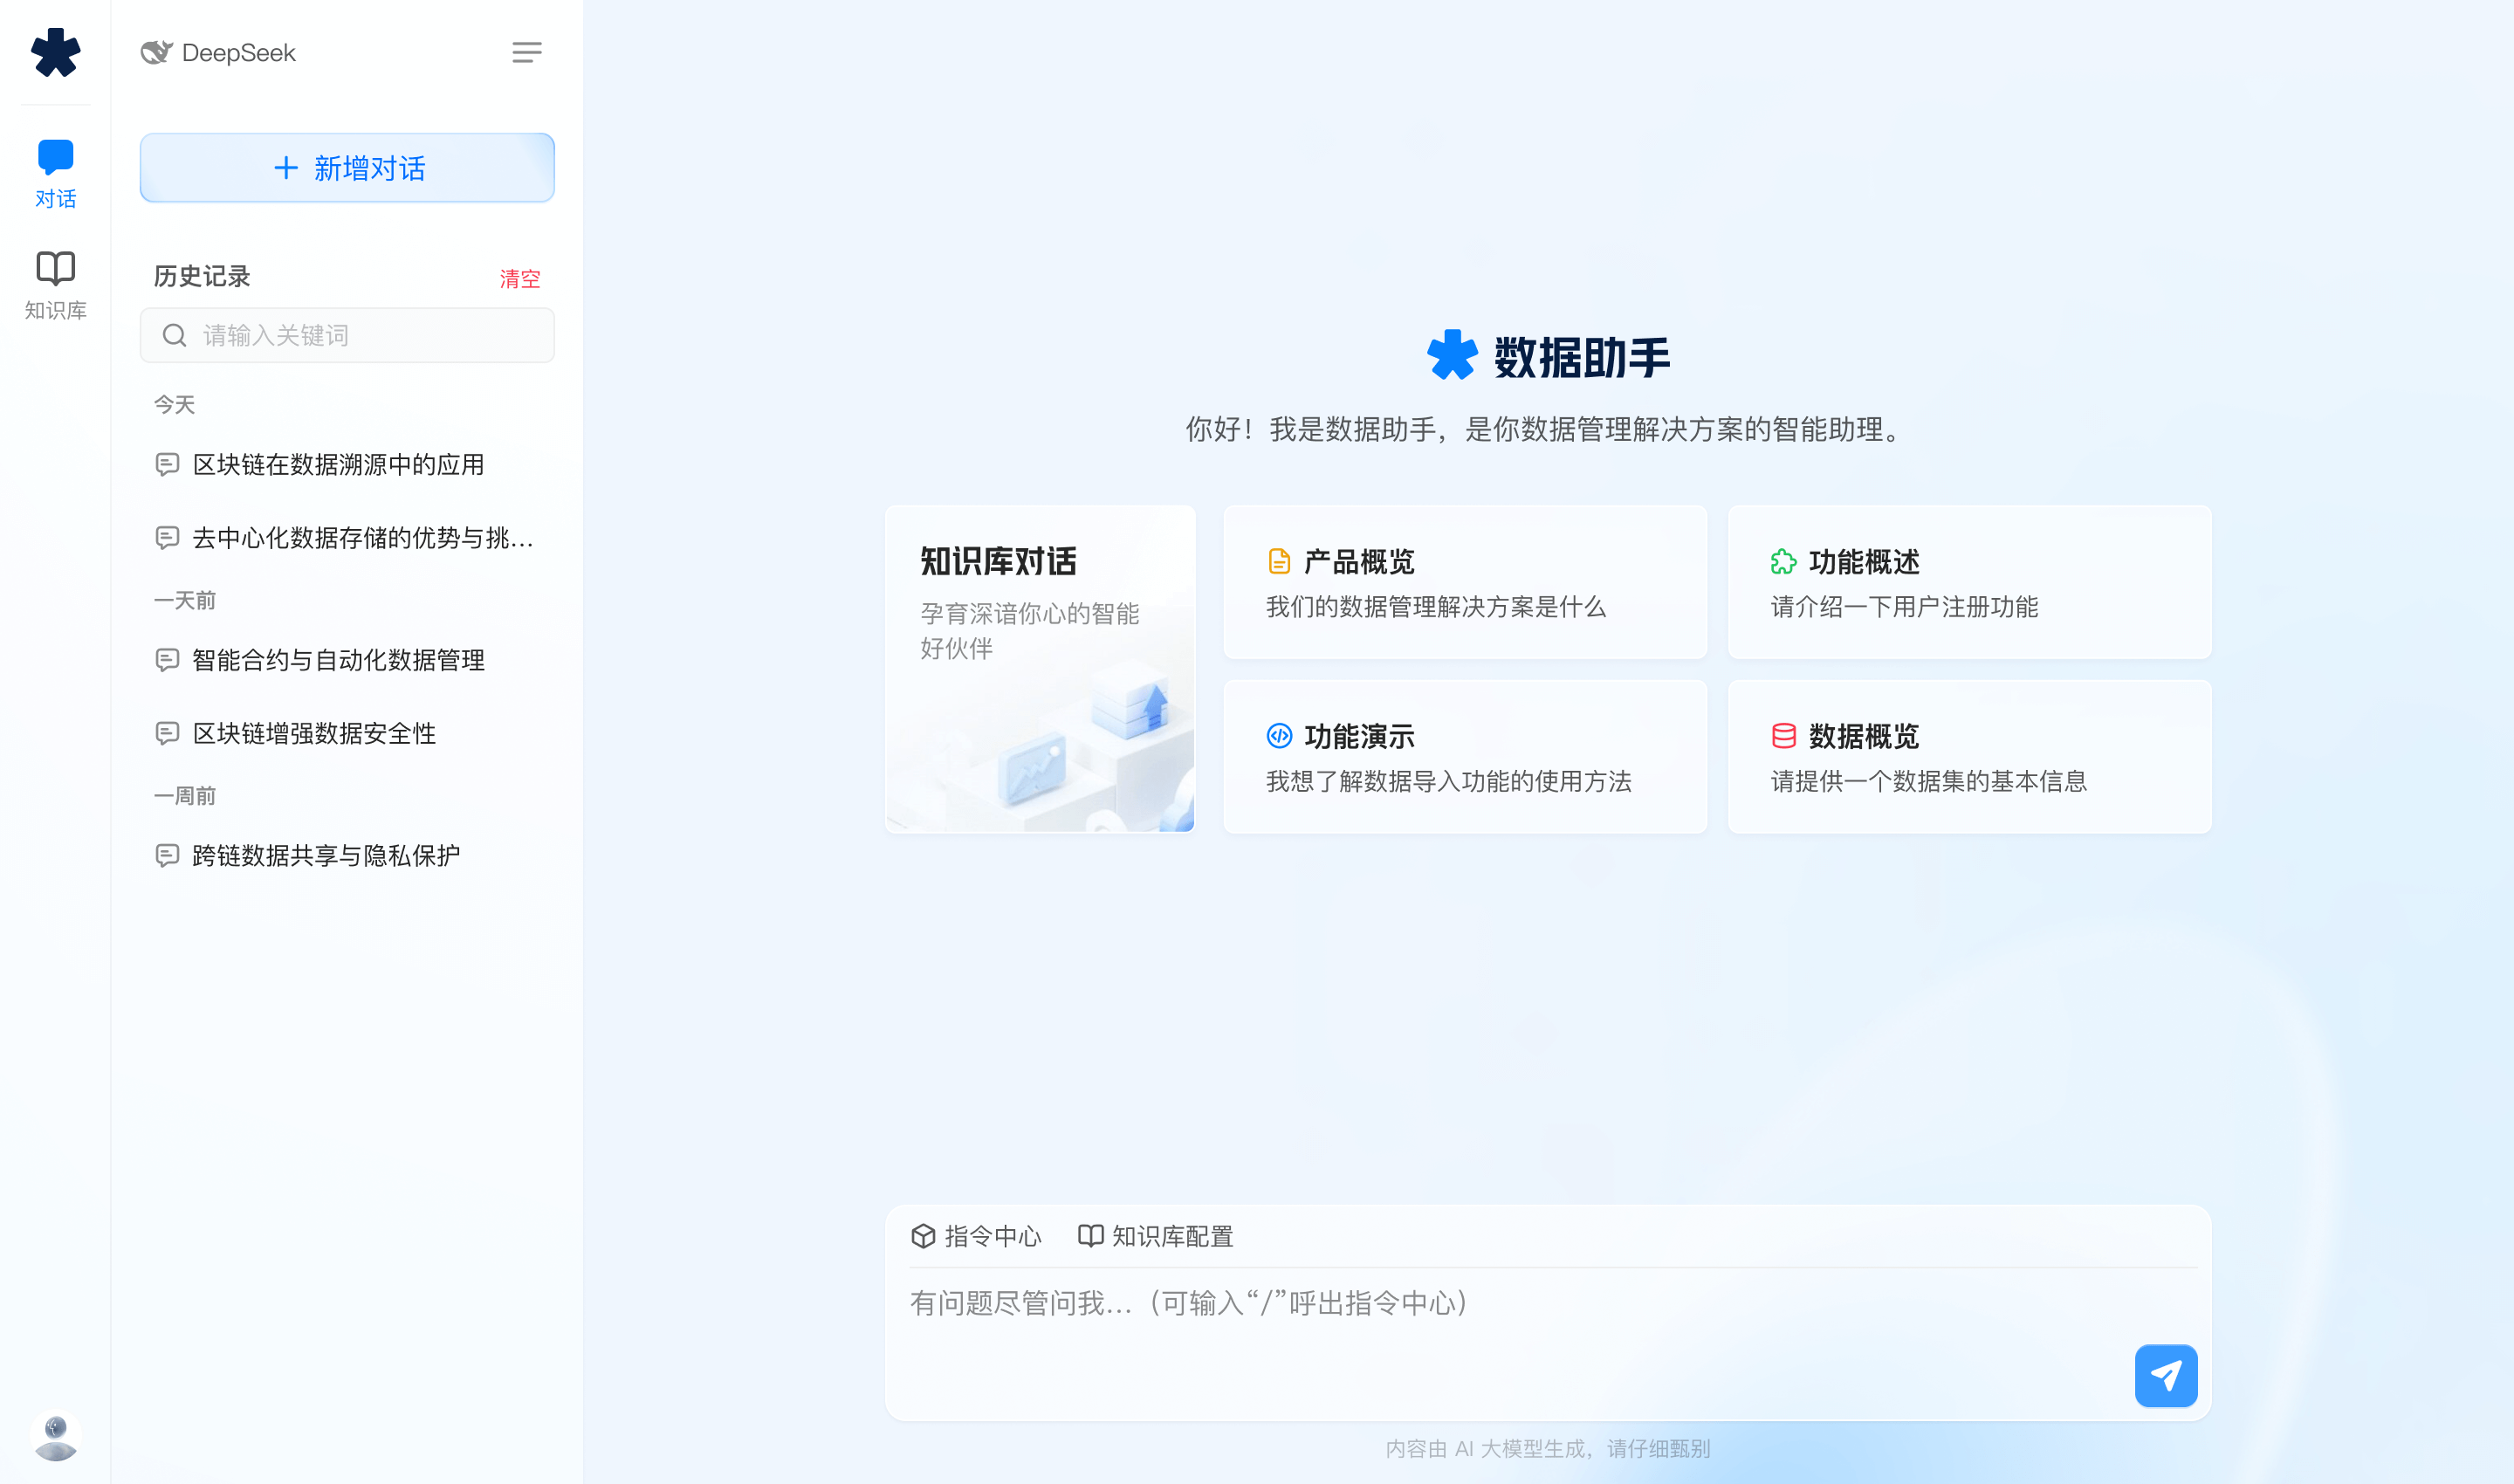This screenshot has width=2514, height=1484.
Task: Click 新增对话 button
Action: coord(348,166)
